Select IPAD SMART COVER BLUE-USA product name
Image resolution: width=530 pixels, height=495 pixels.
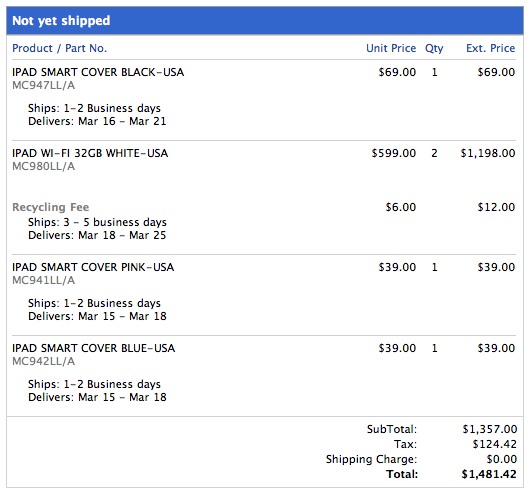[94, 348]
